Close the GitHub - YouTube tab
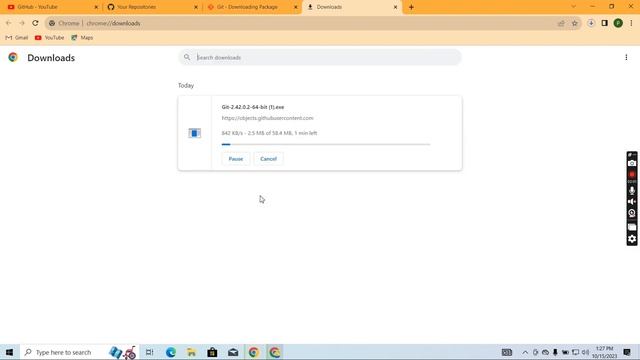640x360 pixels. pyautogui.click(x=96, y=7)
